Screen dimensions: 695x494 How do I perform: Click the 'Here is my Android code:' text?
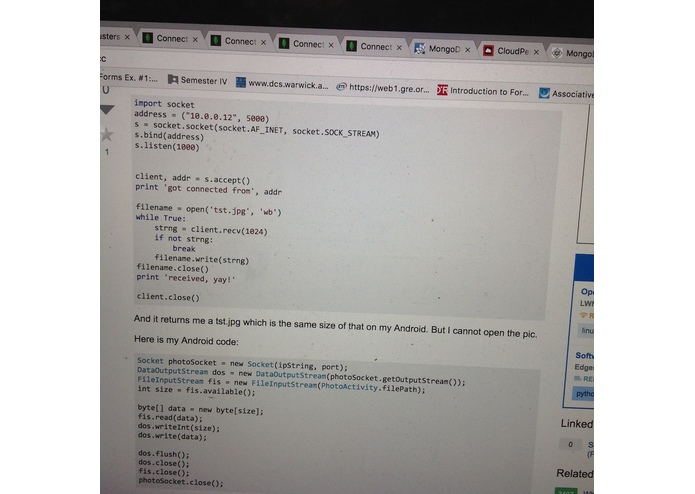pyautogui.click(x=186, y=341)
